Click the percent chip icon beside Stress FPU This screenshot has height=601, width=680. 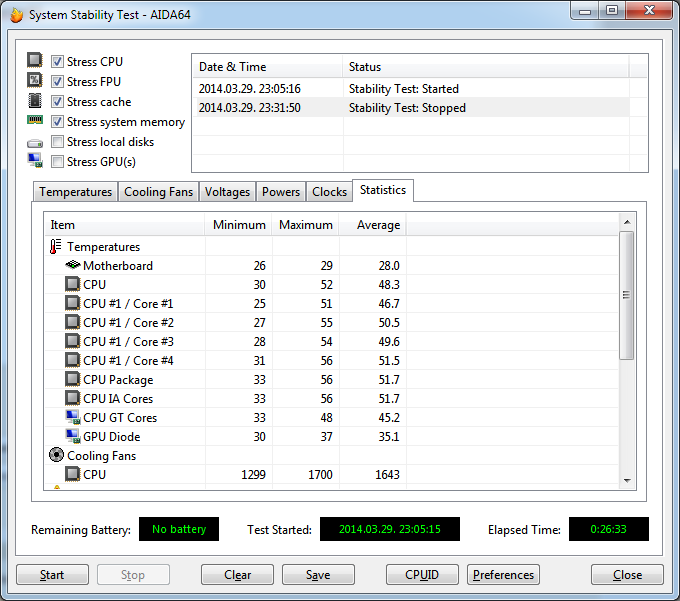pos(35,80)
